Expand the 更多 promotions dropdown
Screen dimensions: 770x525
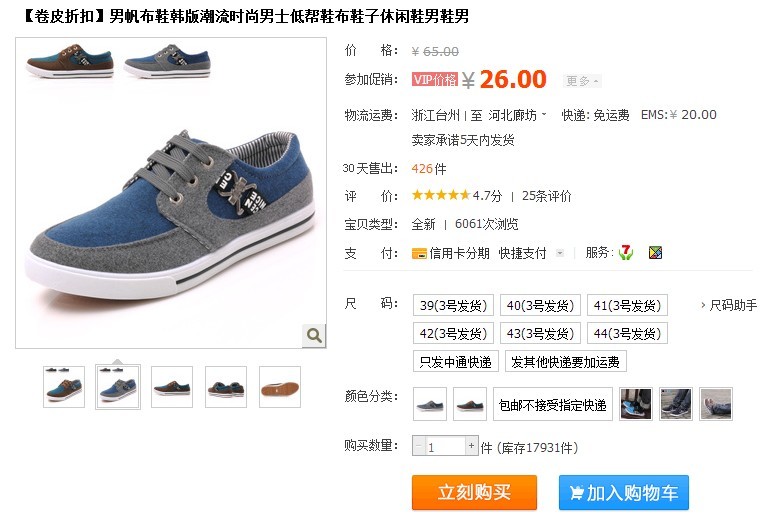tap(582, 81)
